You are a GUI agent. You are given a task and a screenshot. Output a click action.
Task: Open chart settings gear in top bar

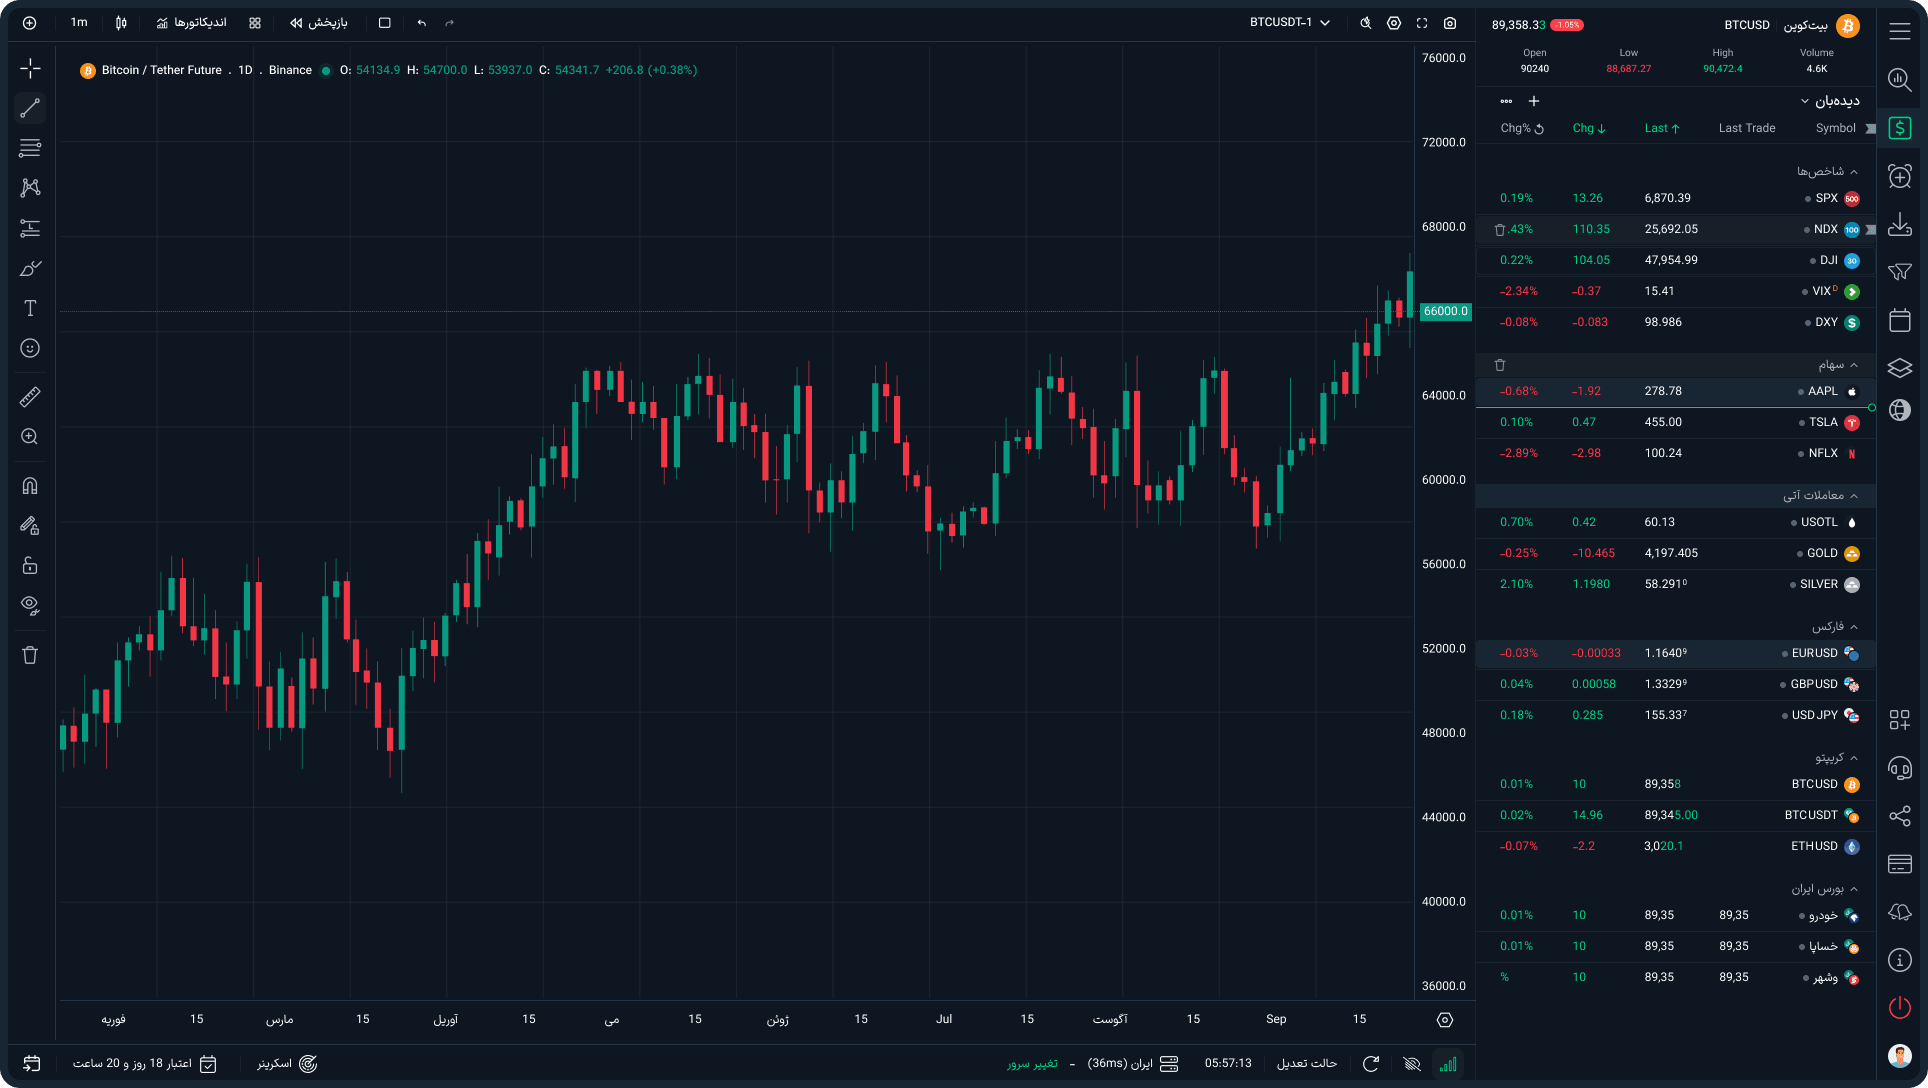(1394, 23)
